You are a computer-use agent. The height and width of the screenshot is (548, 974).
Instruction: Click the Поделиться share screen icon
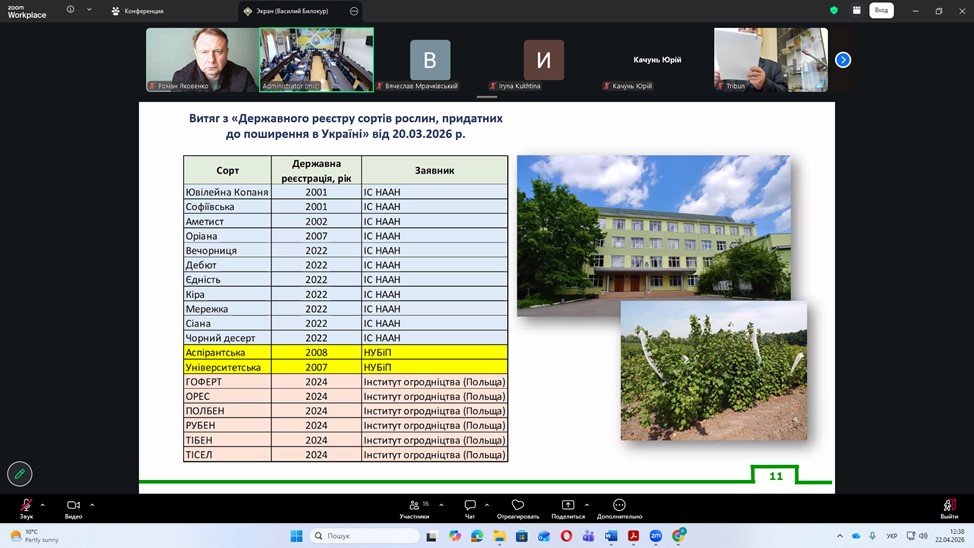[x=568, y=506]
